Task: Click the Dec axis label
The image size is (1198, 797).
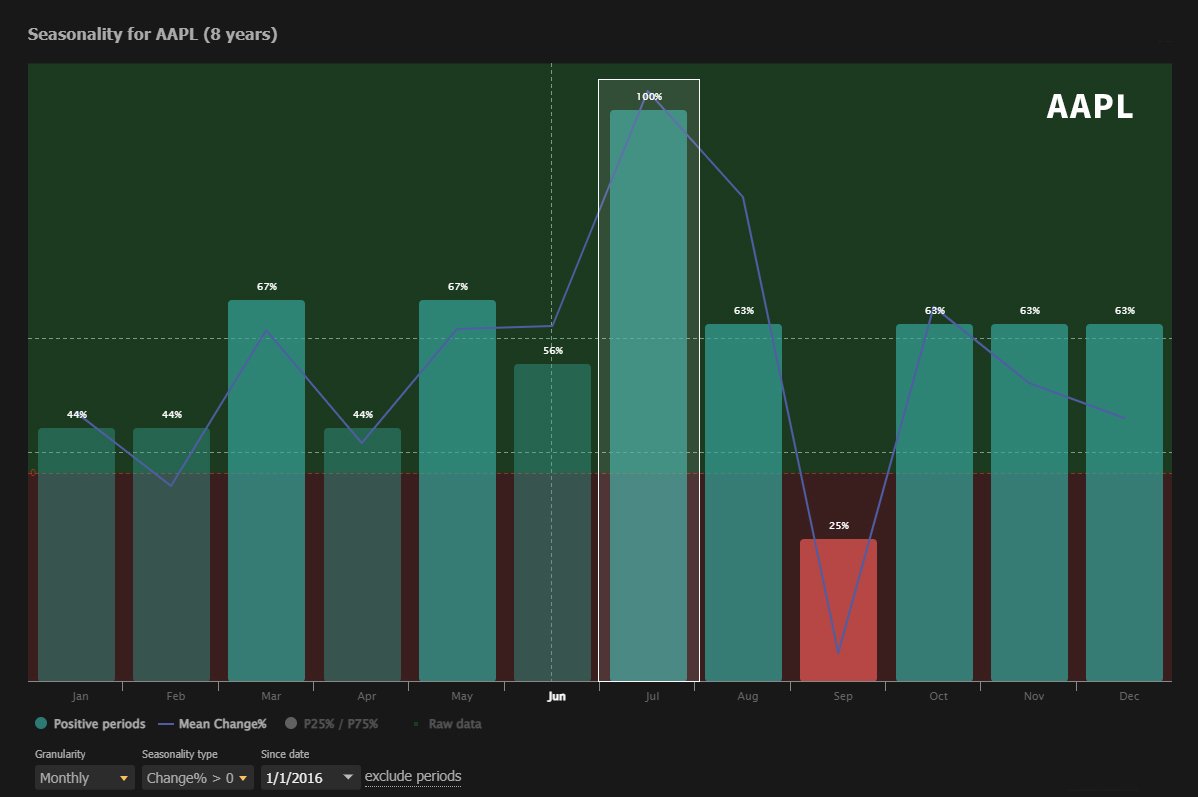Action: coord(1129,696)
